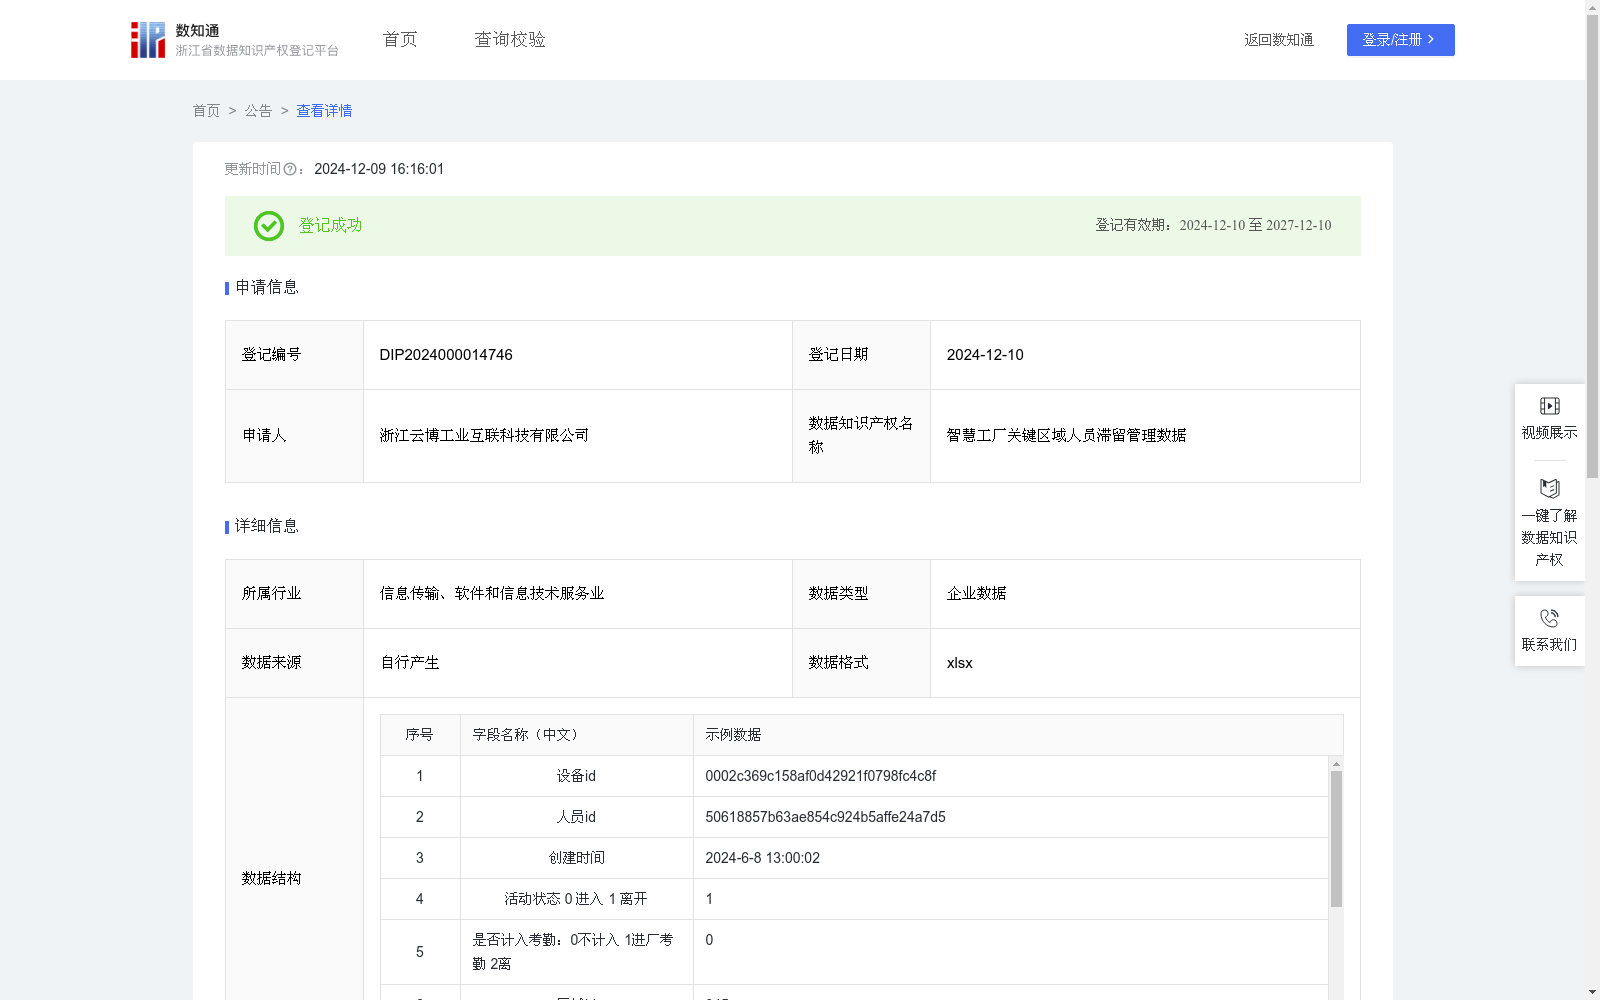Click sample value 2024-6-8 13:00:02
Viewport: 1600px width, 1000px height.
click(x=762, y=858)
